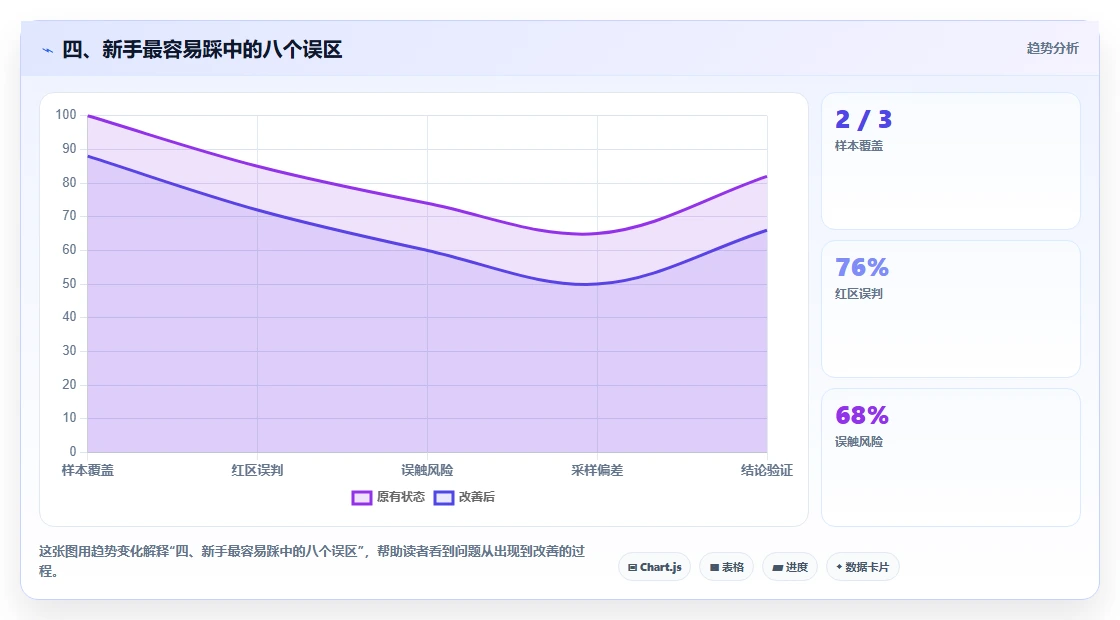Image resolution: width=1120 pixels, height=620 pixels.
Task: Click the 数据卡片 tag sparkle icon
Action: (x=839, y=567)
